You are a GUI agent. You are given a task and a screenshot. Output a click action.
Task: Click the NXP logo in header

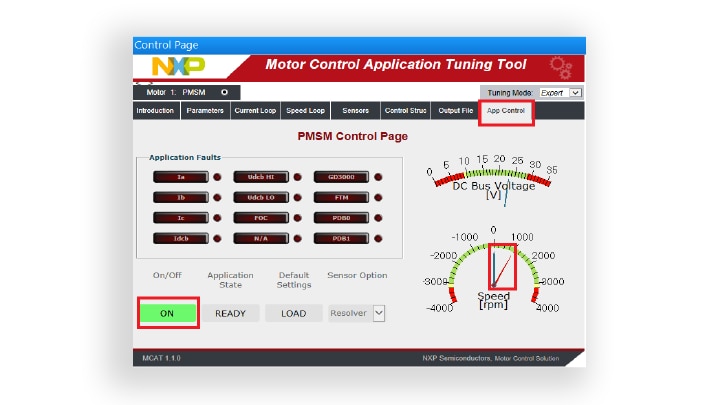click(178, 66)
